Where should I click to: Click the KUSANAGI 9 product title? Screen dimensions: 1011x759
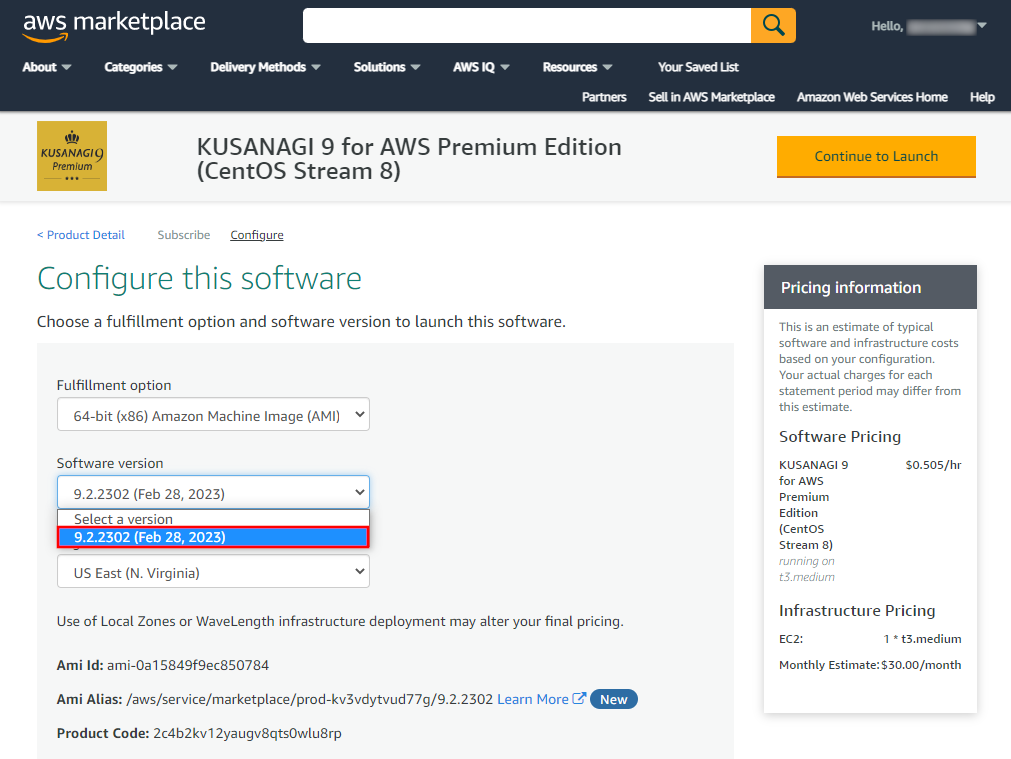tap(409, 159)
